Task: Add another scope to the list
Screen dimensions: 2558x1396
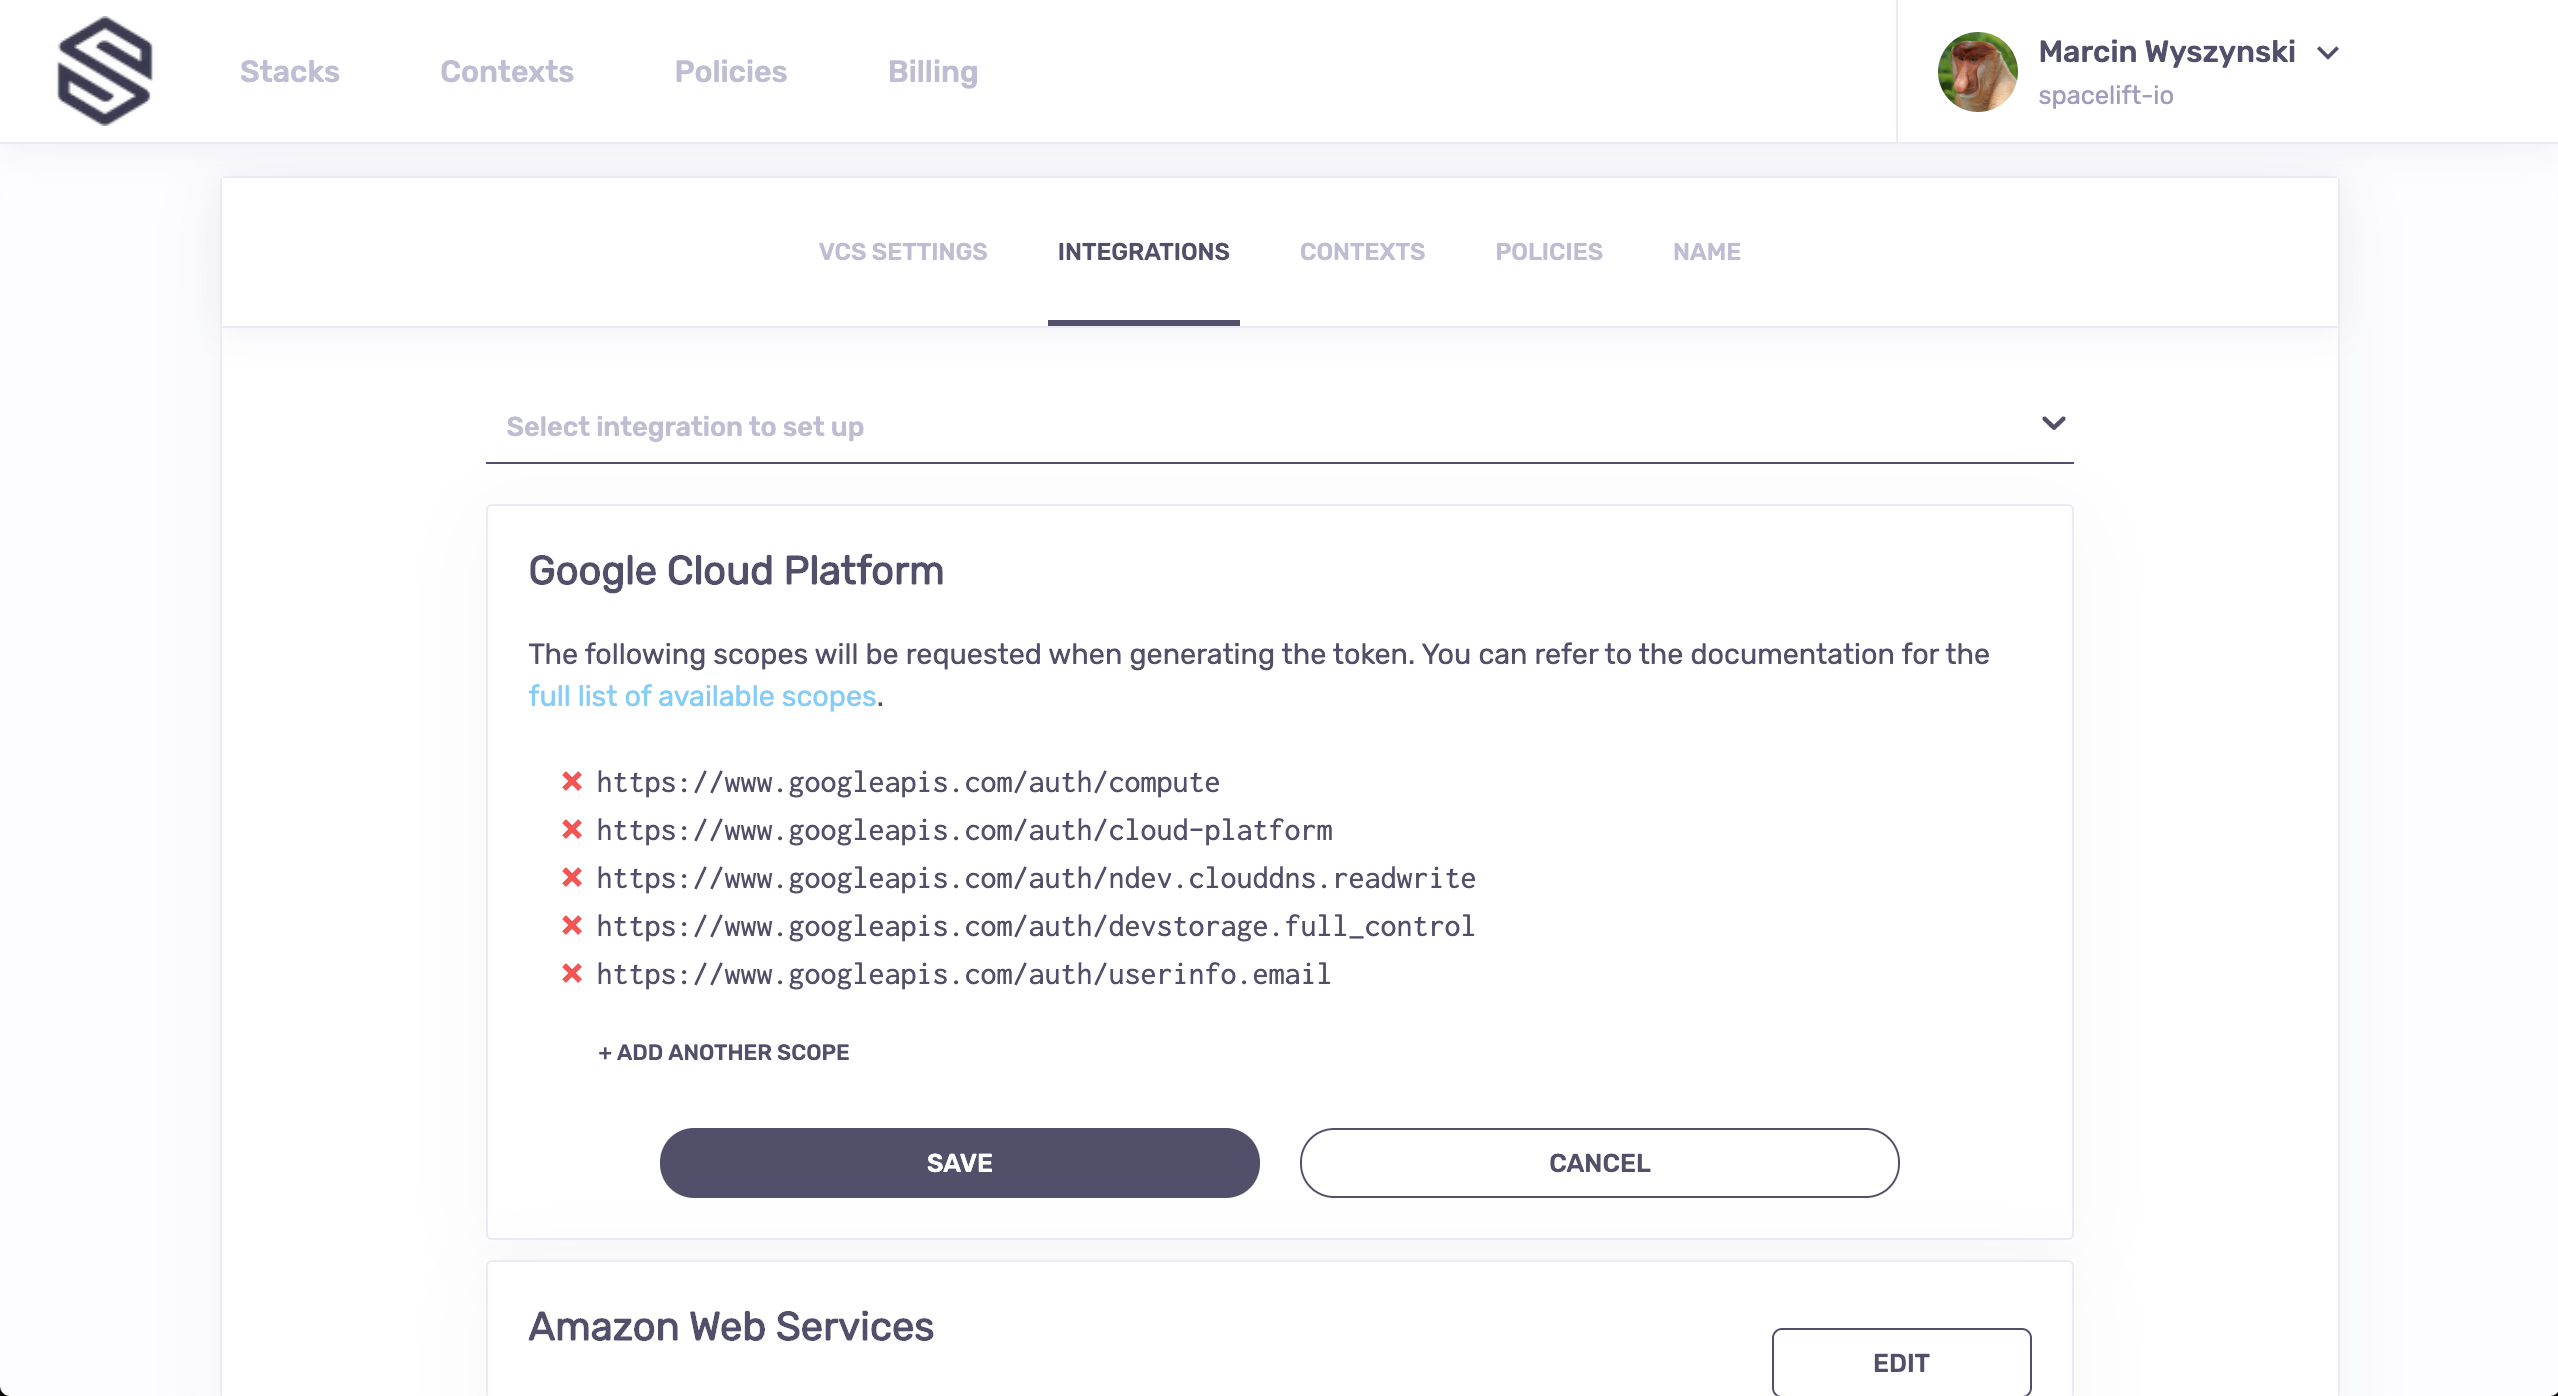Action: click(723, 1052)
